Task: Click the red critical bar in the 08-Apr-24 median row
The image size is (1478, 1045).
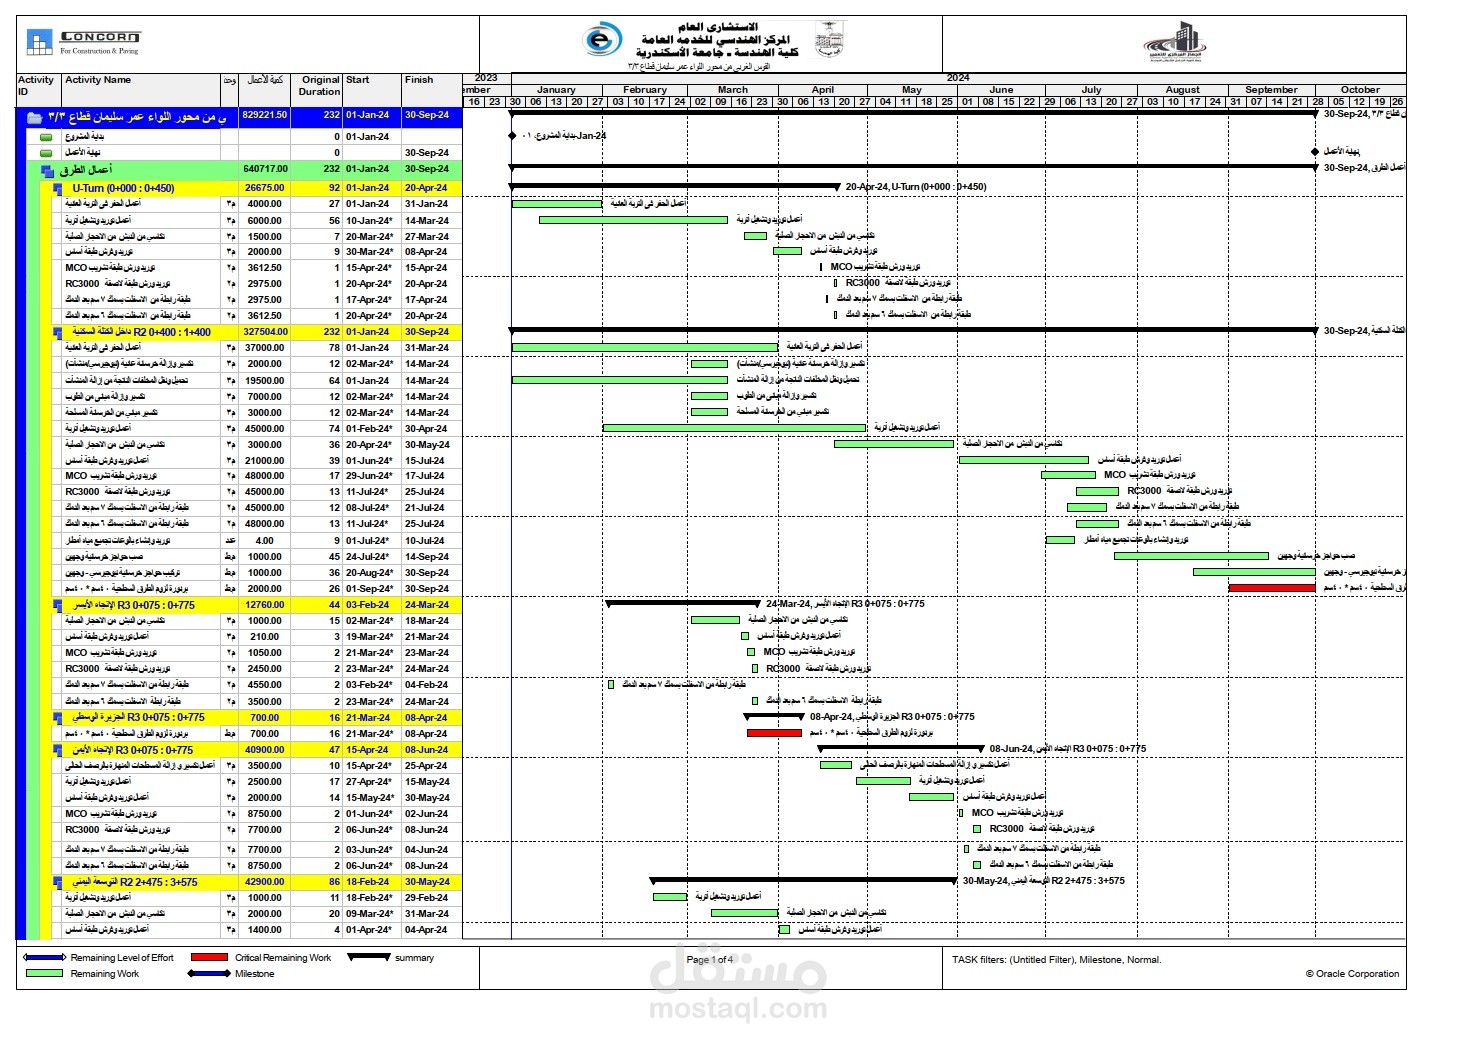Action: pyautogui.click(x=774, y=733)
